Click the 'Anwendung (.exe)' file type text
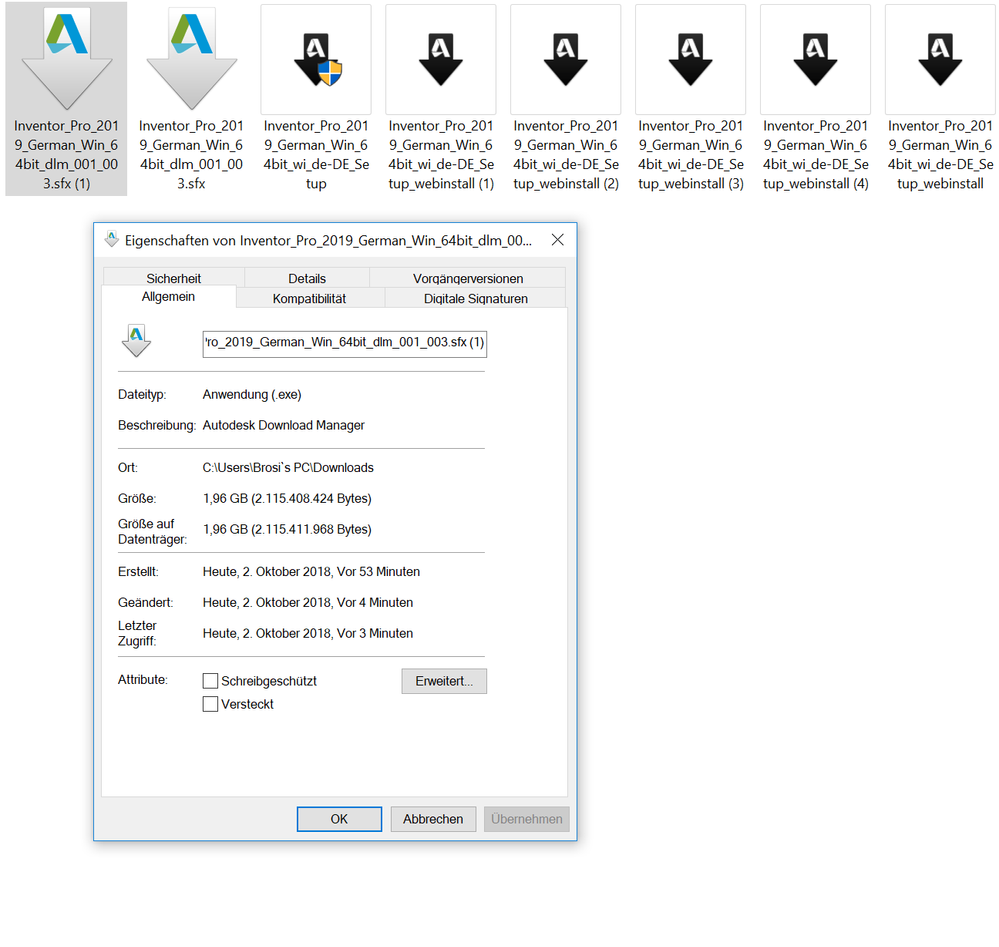 (x=252, y=394)
